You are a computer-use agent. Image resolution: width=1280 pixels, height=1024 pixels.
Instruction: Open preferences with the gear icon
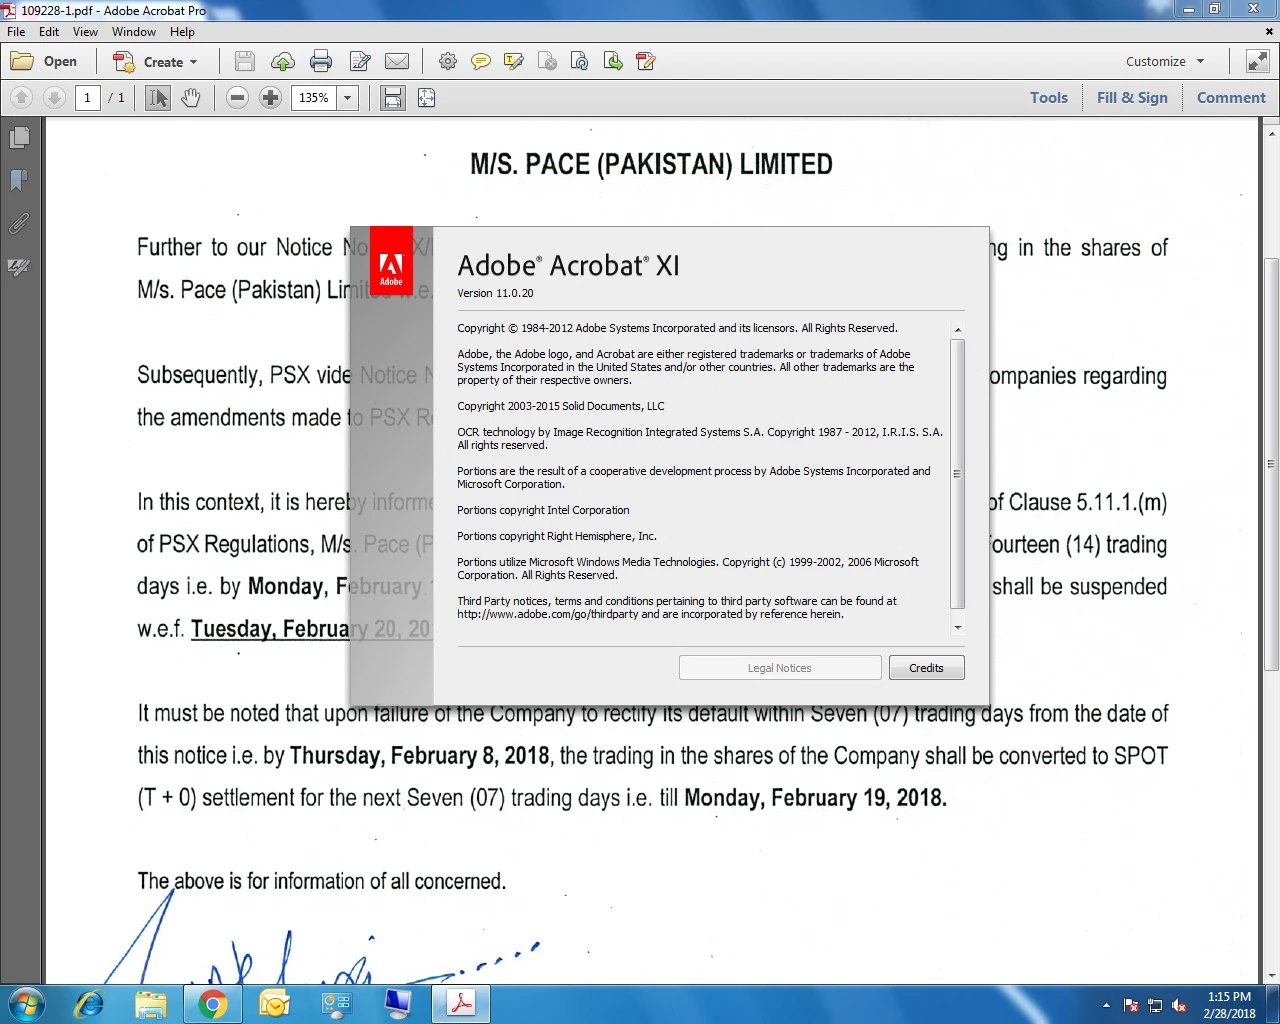[448, 61]
